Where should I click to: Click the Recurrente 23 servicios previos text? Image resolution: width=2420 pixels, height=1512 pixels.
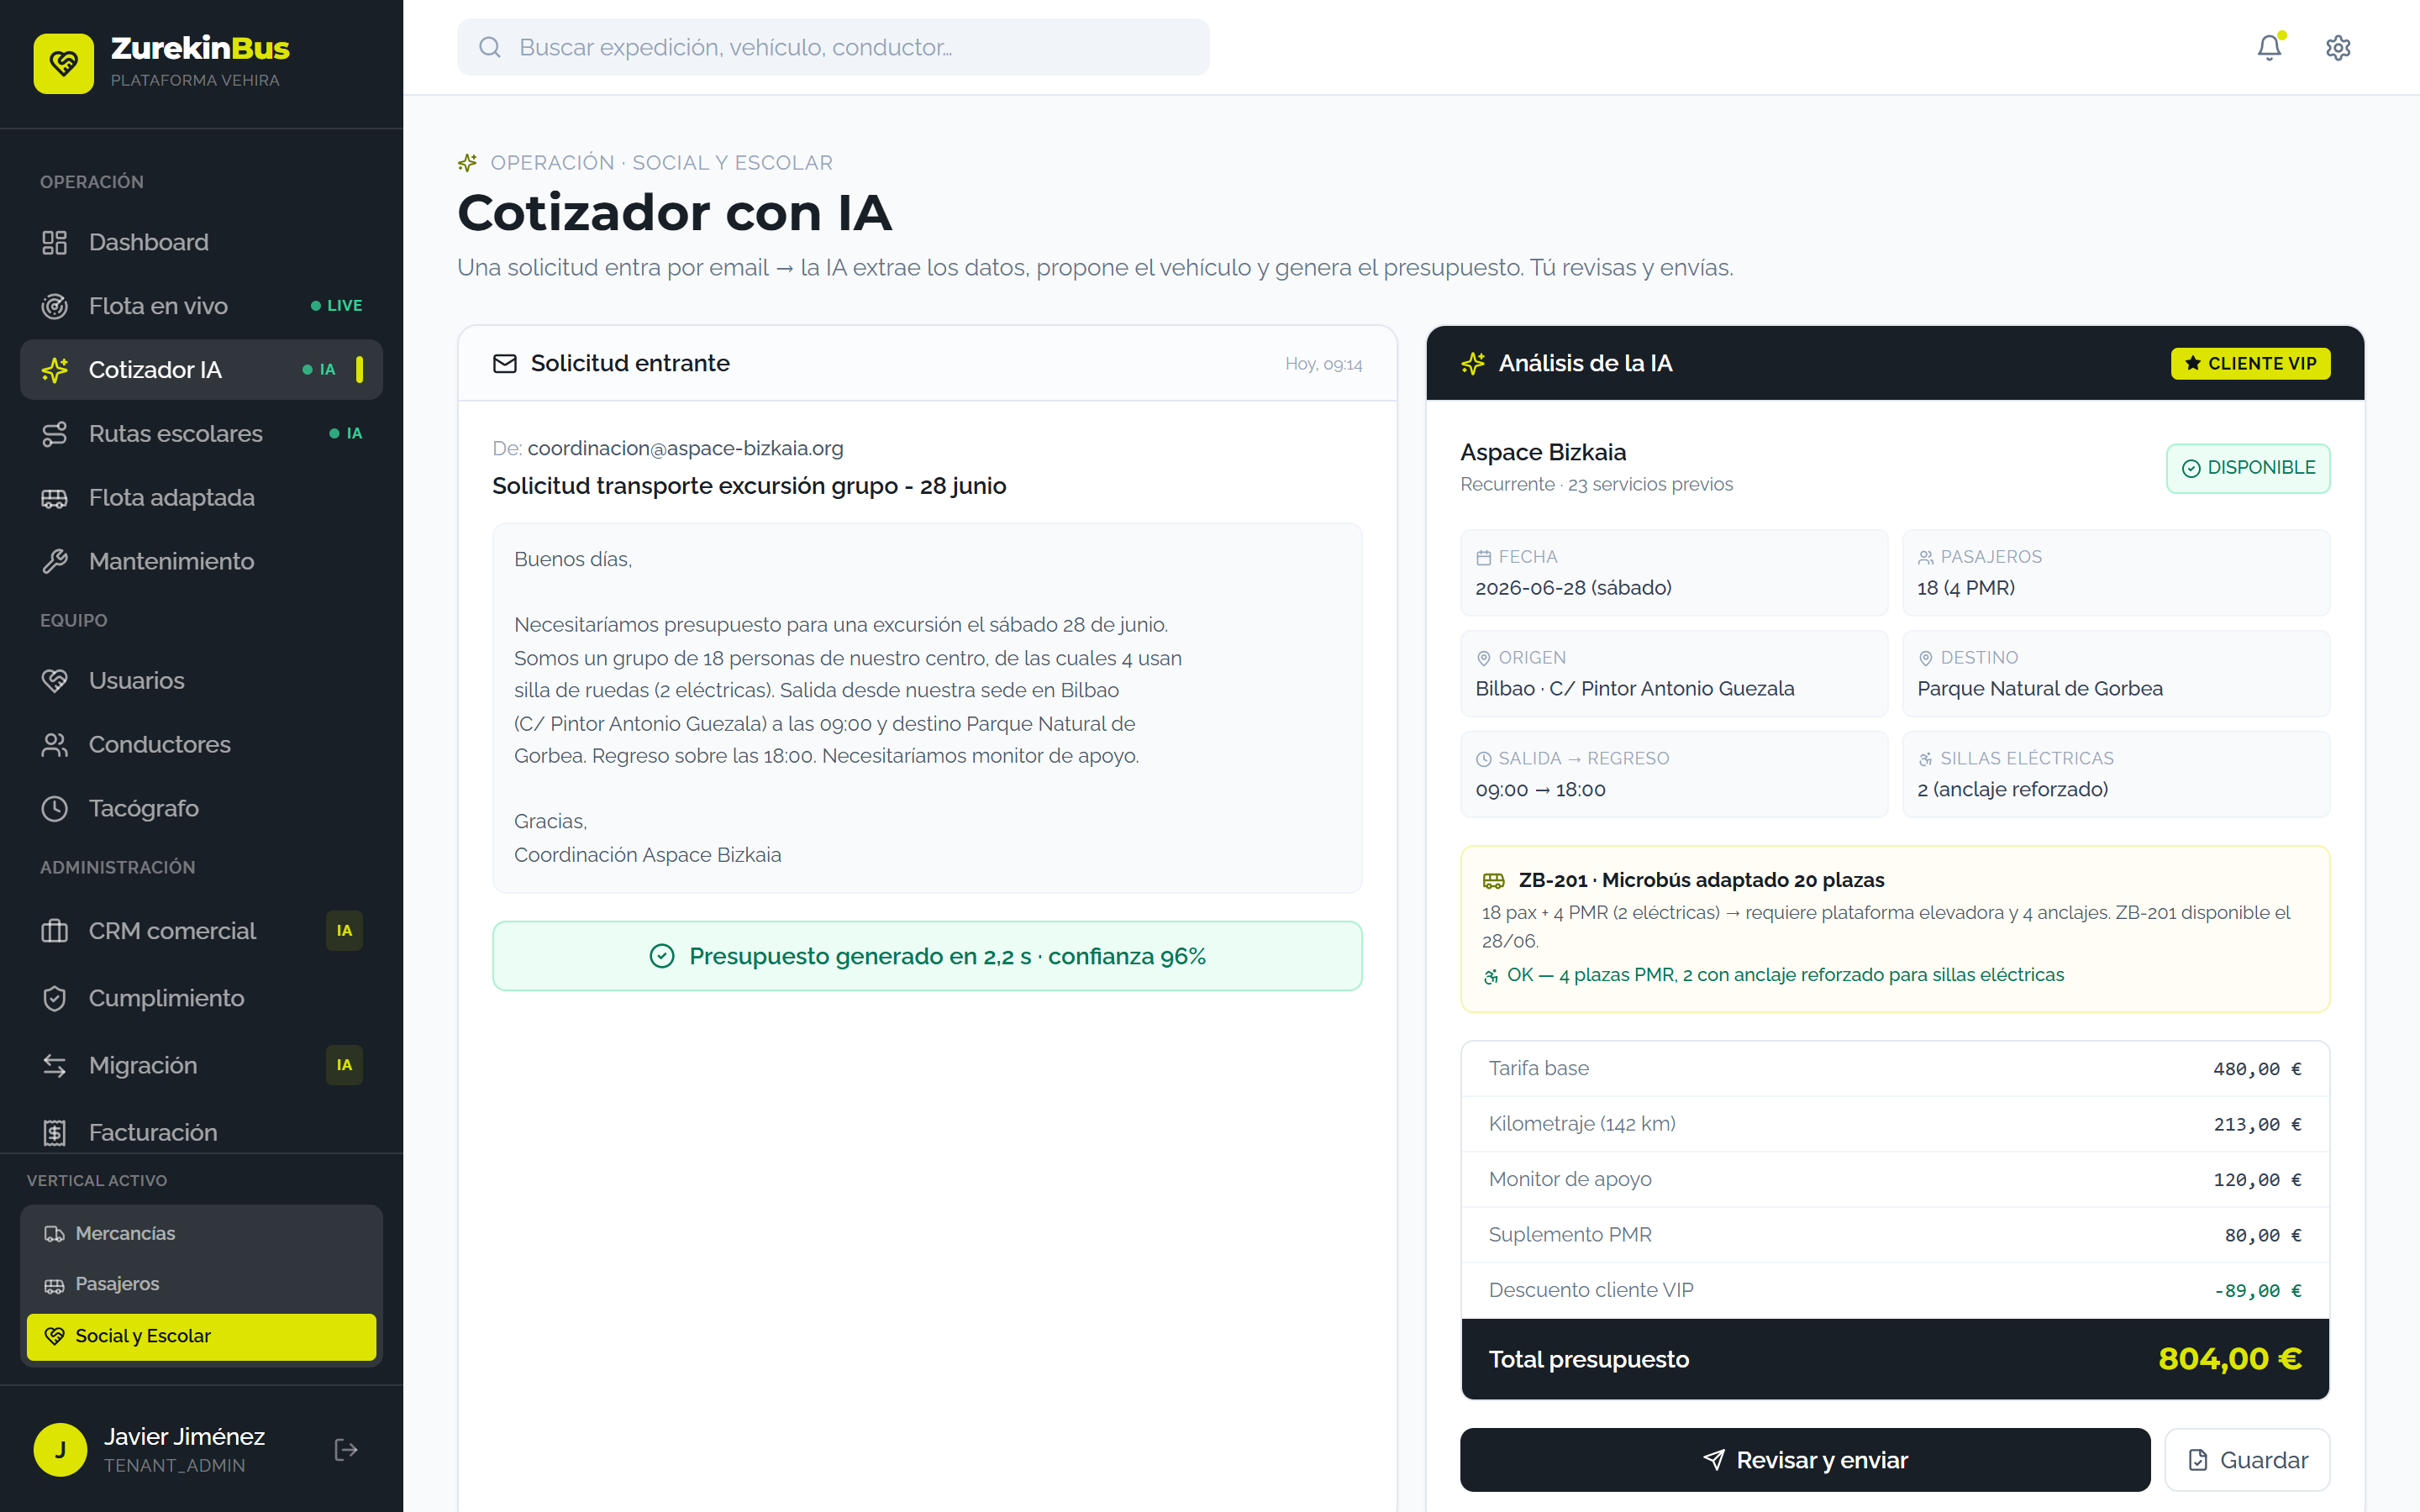[1596, 485]
